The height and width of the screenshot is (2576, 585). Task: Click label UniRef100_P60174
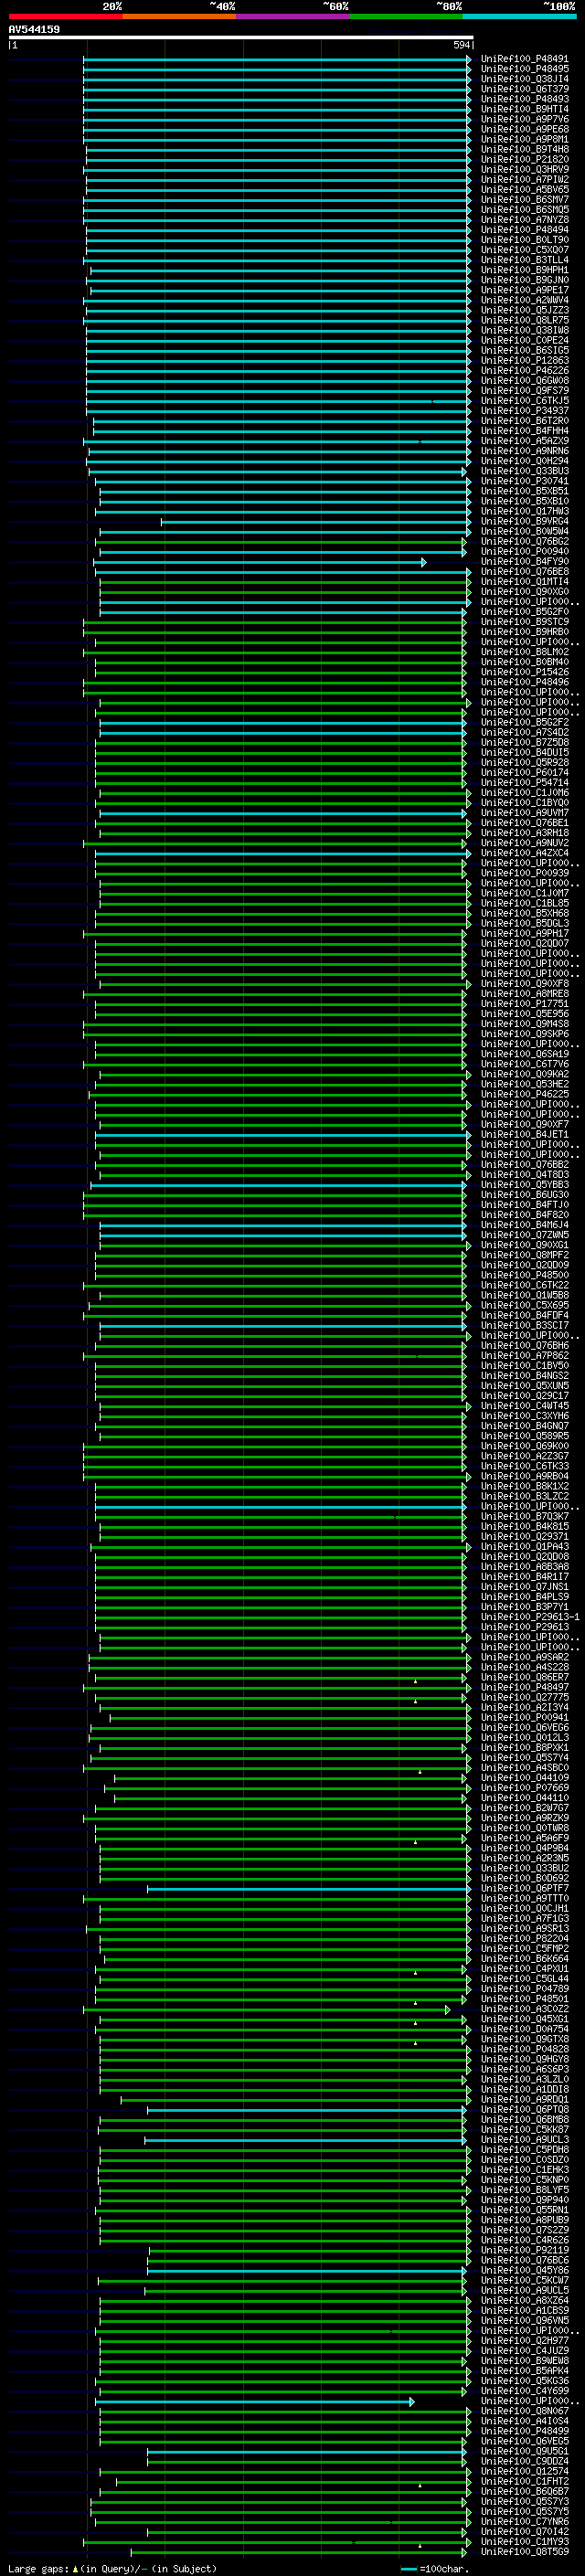pos(524,773)
